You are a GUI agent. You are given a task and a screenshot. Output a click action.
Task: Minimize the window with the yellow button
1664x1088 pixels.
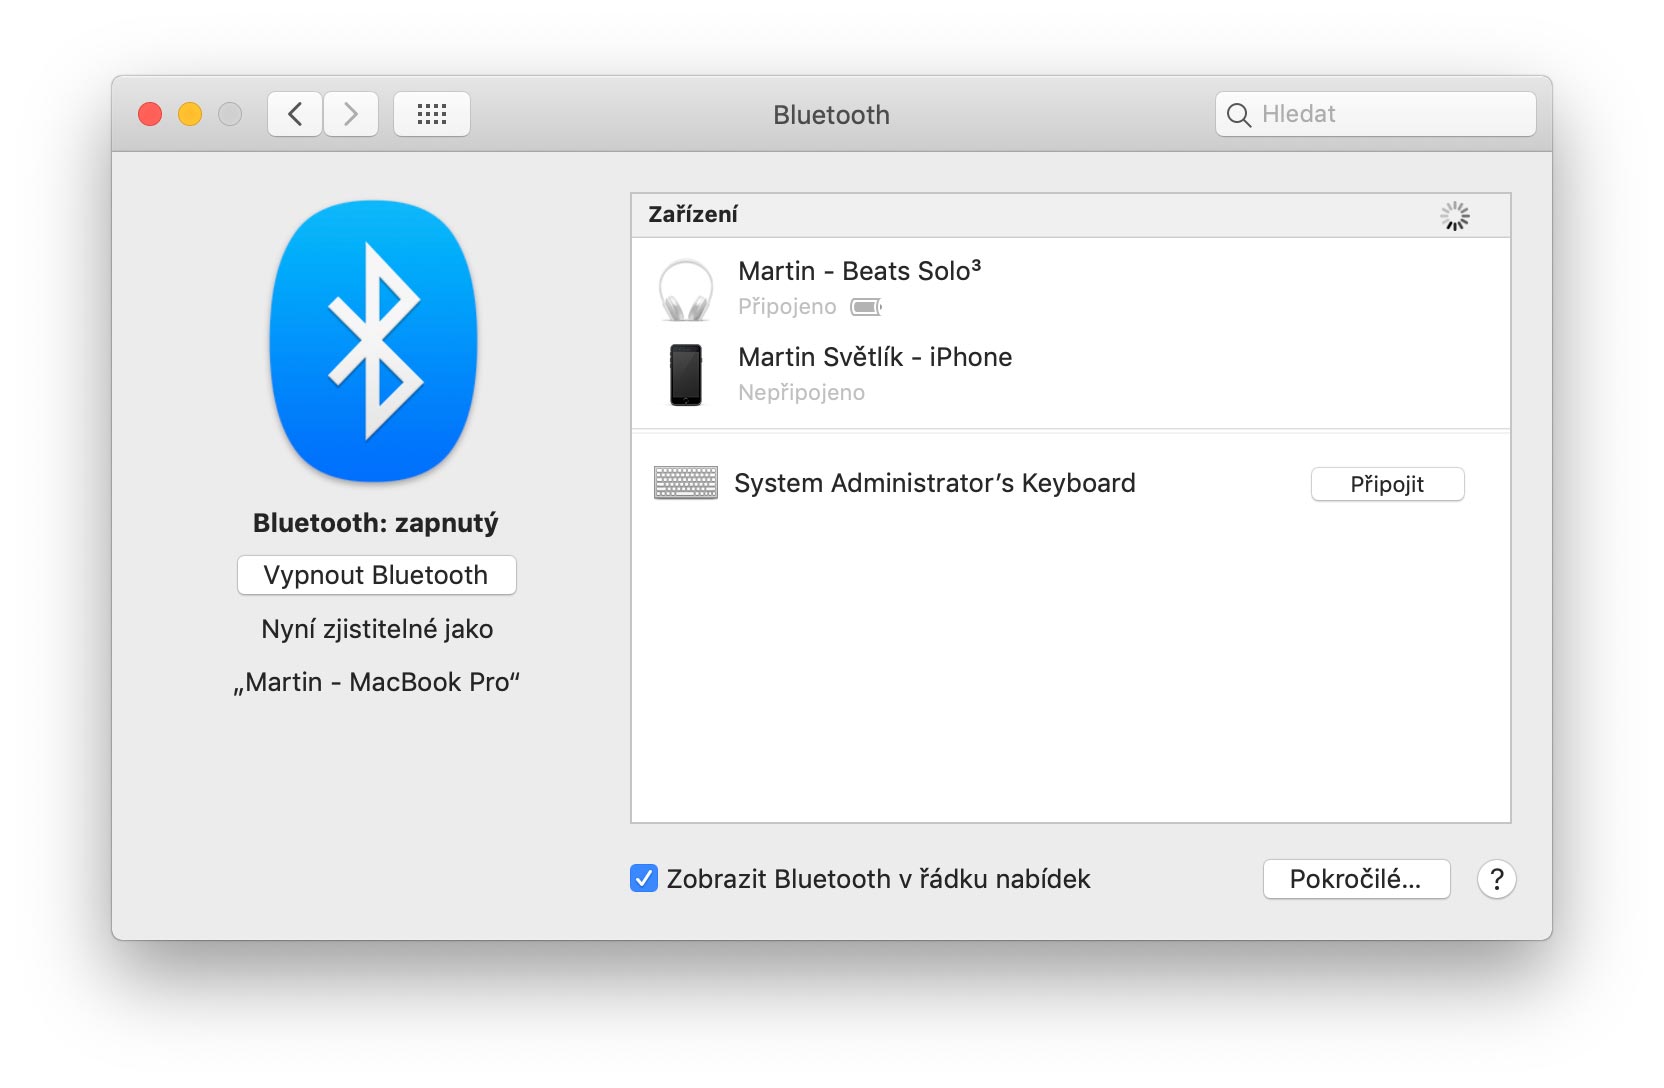(190, 114)
